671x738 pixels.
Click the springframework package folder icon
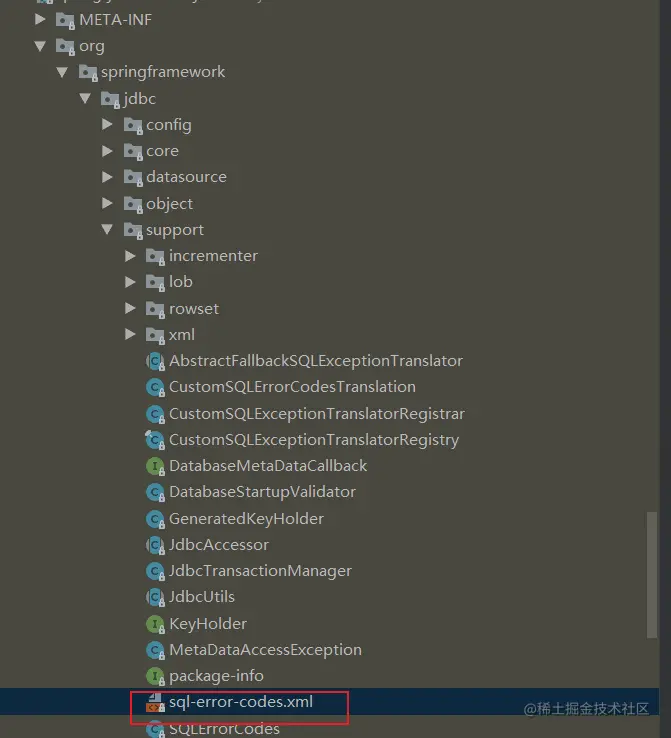pyautogui.click(x=88, y=72)
